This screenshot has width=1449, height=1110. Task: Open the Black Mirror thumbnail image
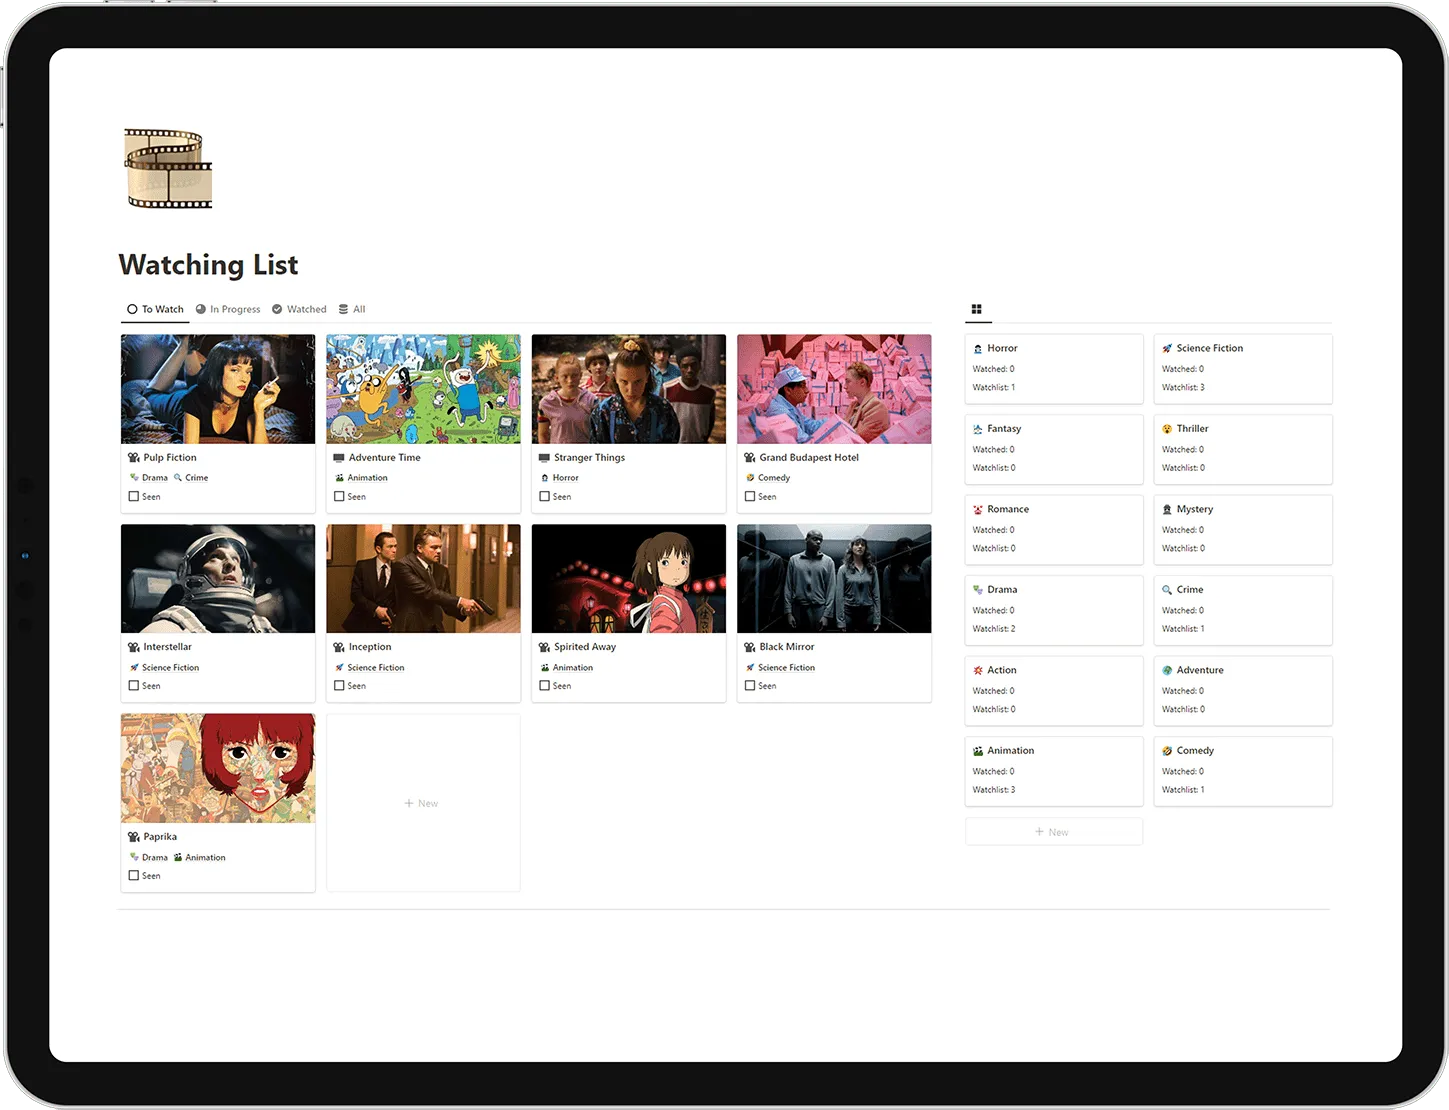tap(833, 578)
